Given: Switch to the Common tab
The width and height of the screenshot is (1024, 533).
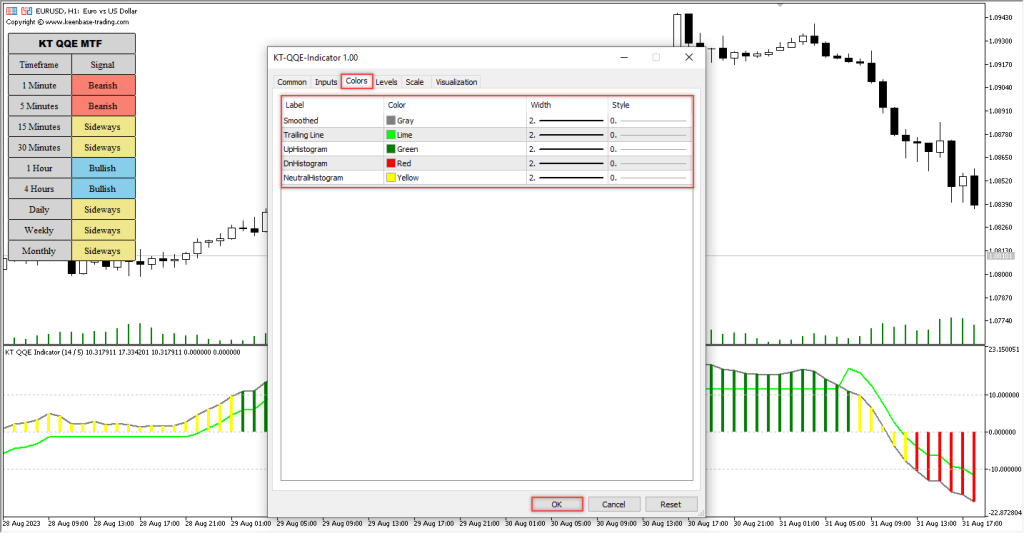Looking at the screenshot, I should (292, 82).
